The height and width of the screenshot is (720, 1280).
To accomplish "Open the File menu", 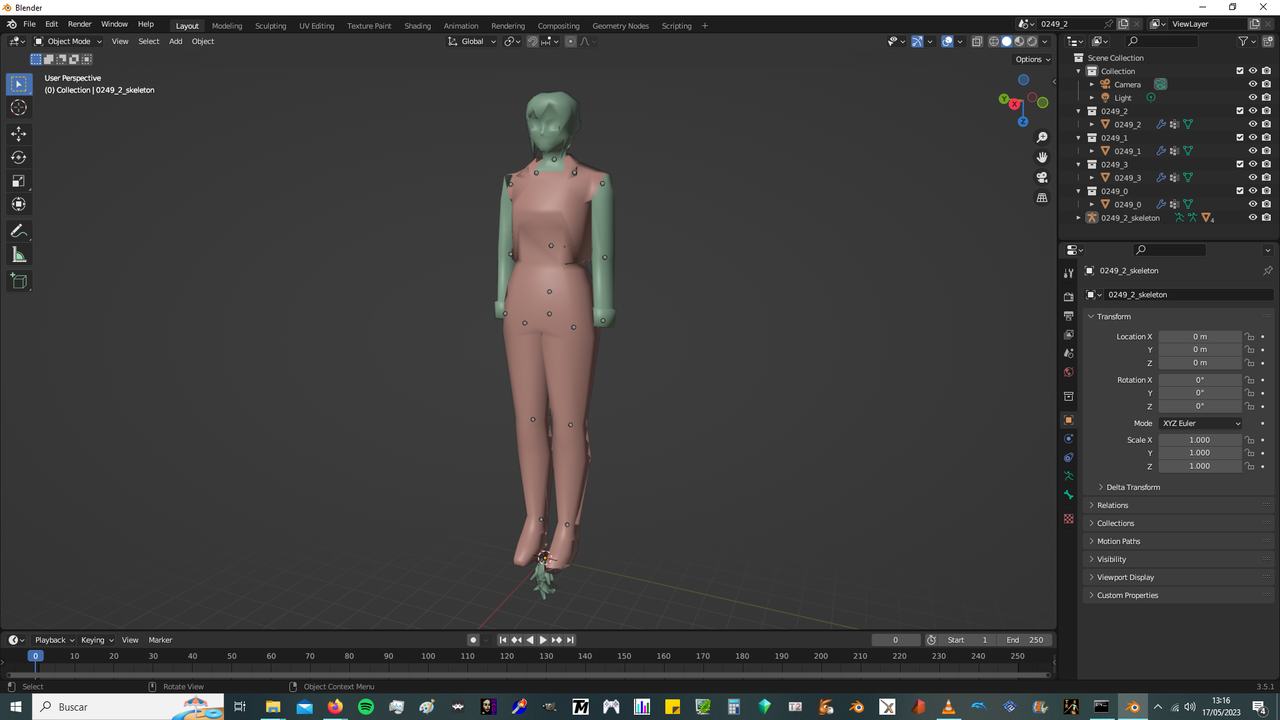I will [x=29, y=24].
